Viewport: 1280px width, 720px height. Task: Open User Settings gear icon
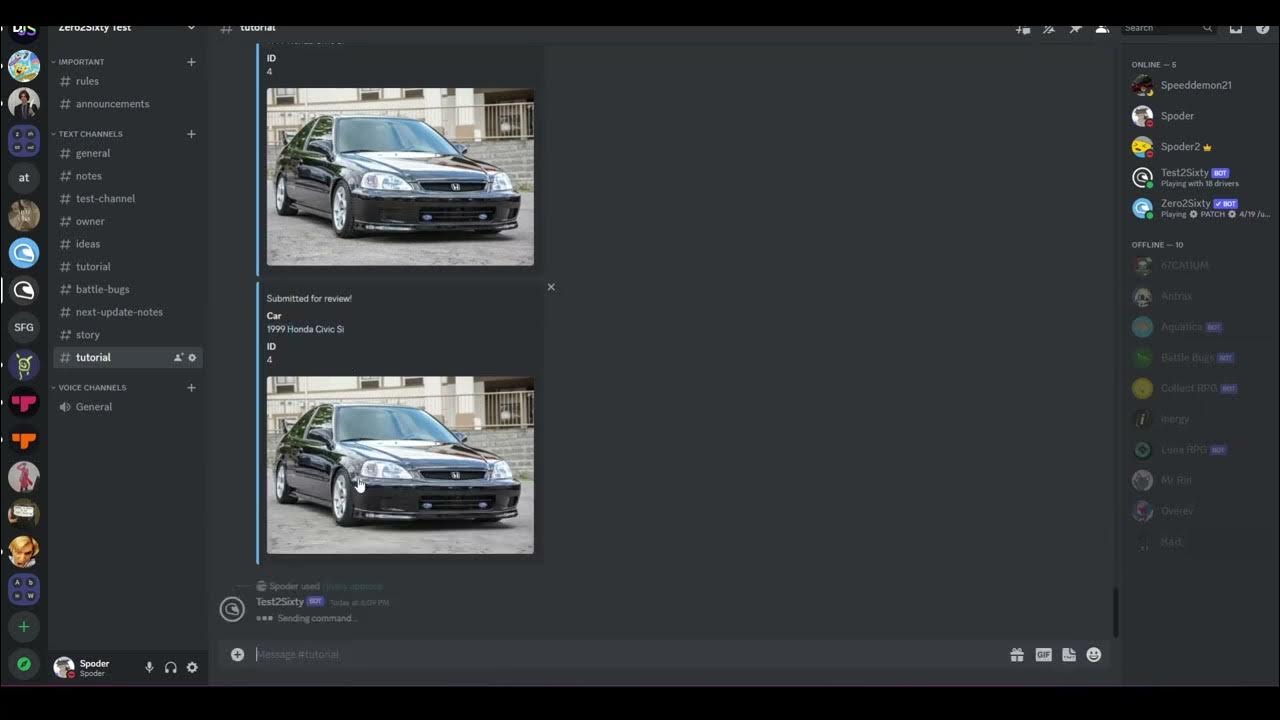click(x=192, y=668)
